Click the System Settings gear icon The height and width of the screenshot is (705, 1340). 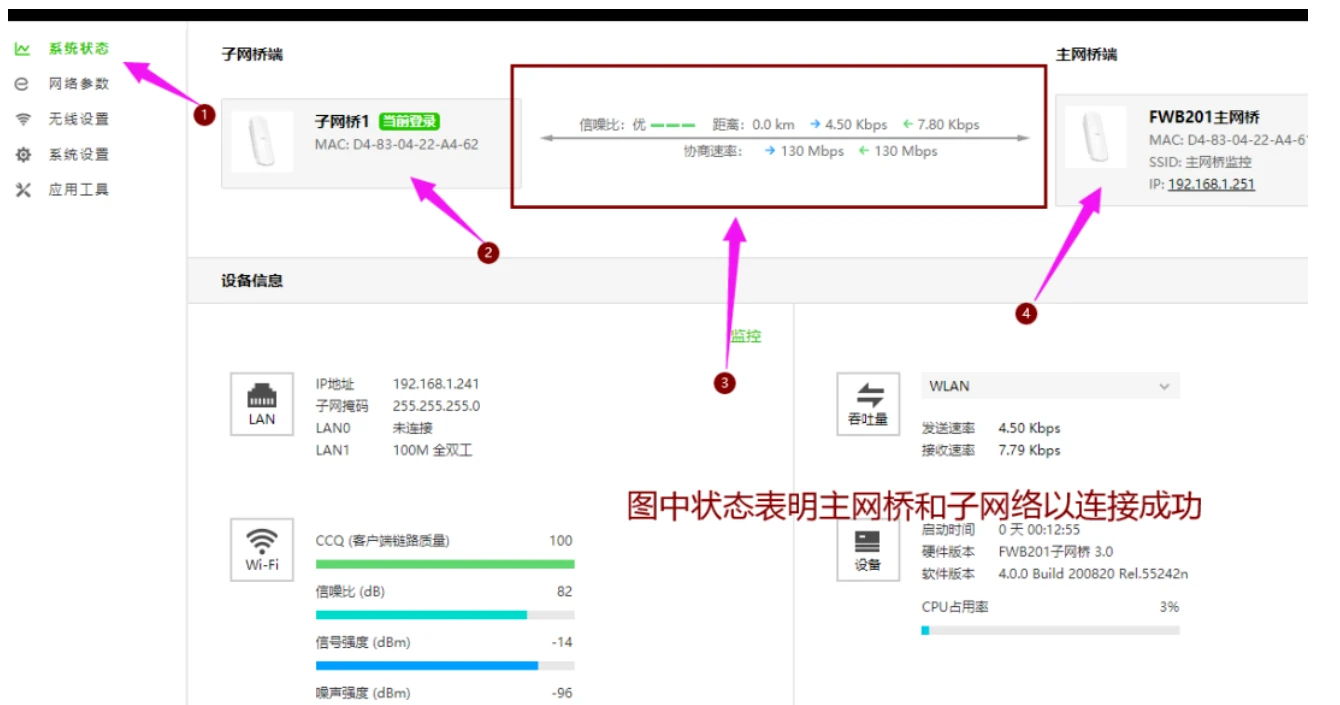point(22,155)
